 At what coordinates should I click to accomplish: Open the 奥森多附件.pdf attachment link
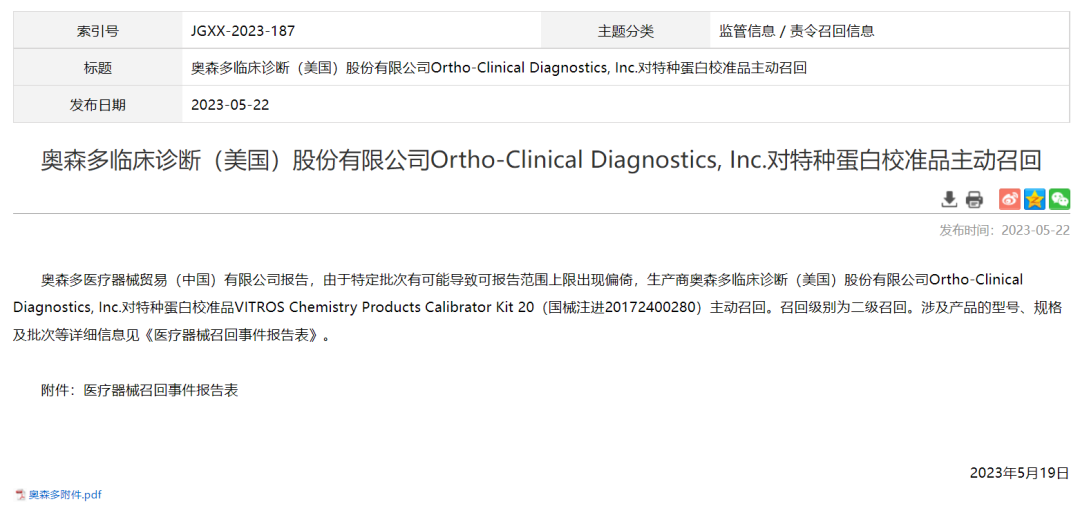coord(65,494)
